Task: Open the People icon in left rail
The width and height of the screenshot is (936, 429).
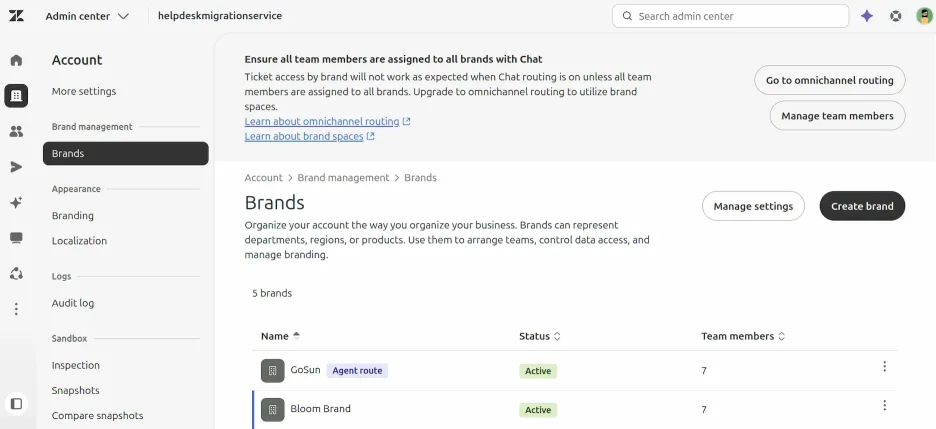Action: click(16, 131)
